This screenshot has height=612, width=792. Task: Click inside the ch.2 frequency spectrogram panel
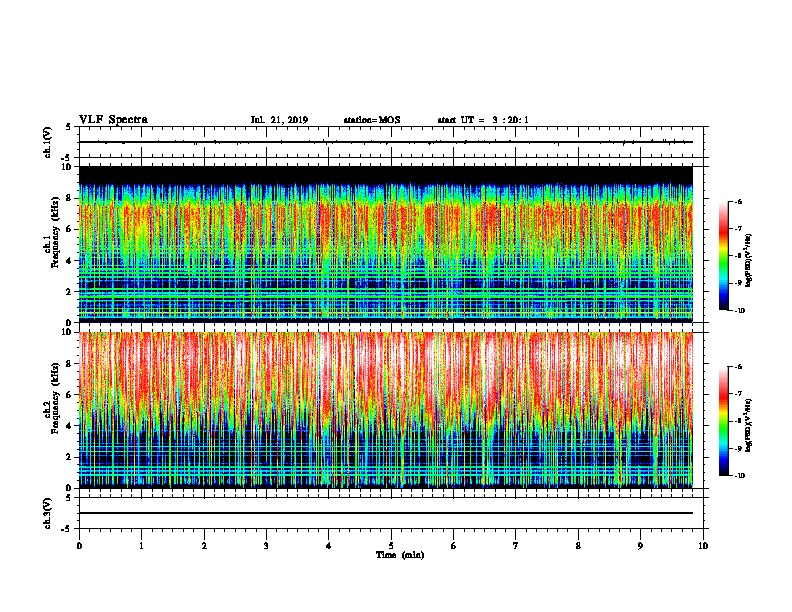pos(386,410)
